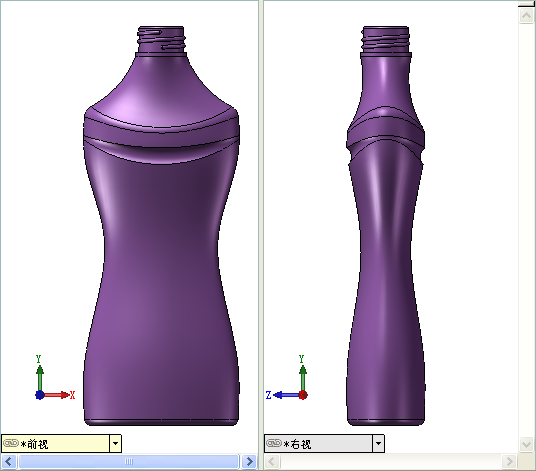Click left scroll arrow in front view pane
Viewport: 536px width, 471px height.
tap(9, 462)
